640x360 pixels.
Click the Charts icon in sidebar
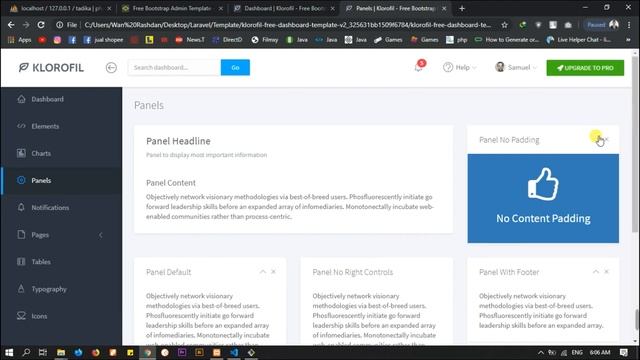(21, 153)
